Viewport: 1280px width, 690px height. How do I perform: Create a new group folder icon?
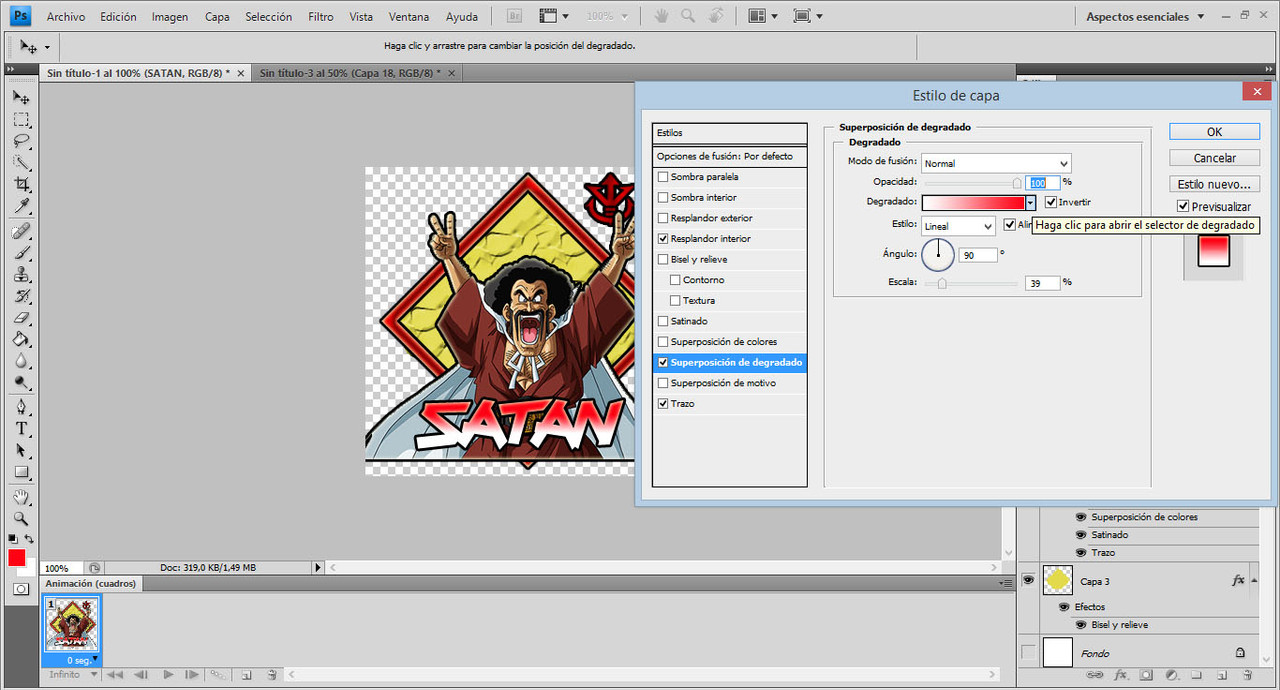(1195, 676)
